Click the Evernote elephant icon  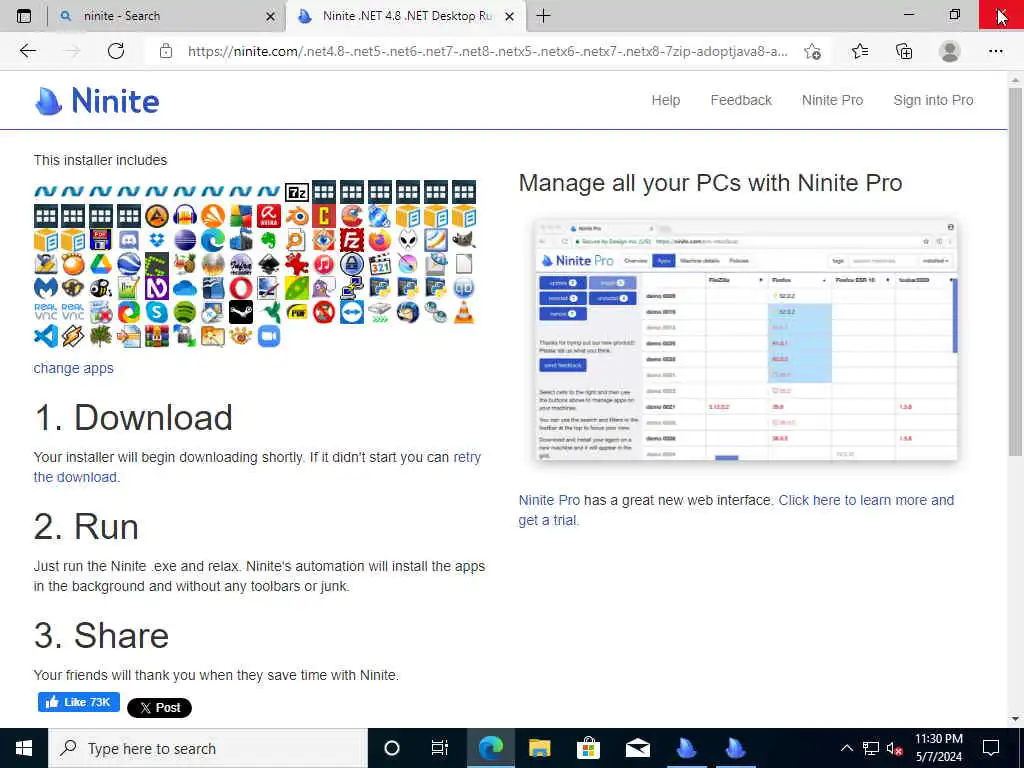pyautogui.click(x=268, y=240)
